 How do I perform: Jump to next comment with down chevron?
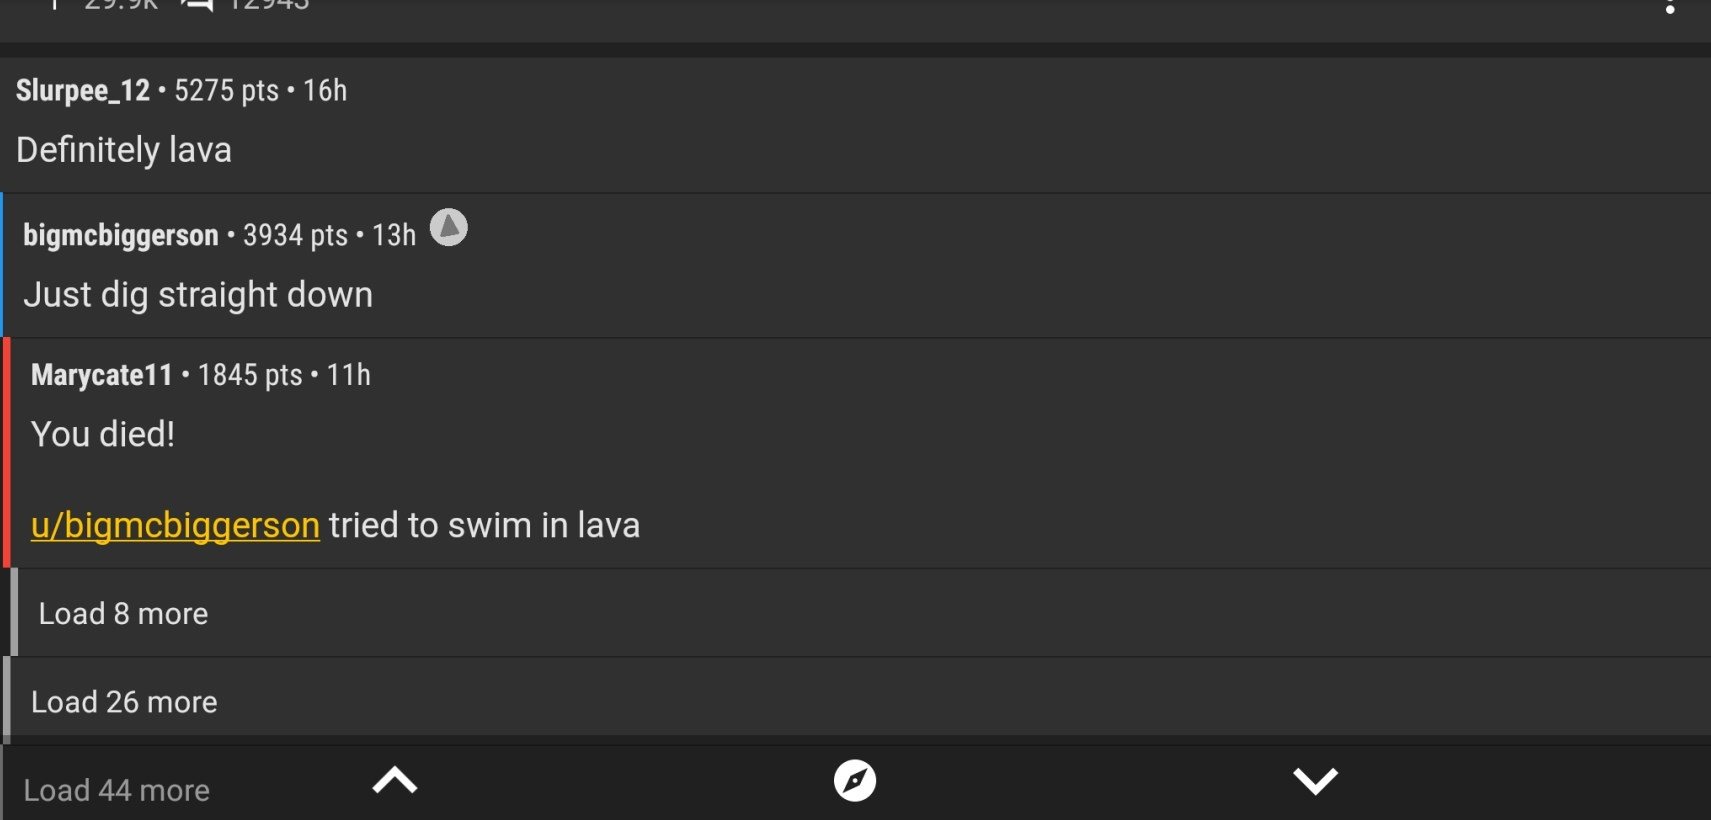pos(1315,781)
